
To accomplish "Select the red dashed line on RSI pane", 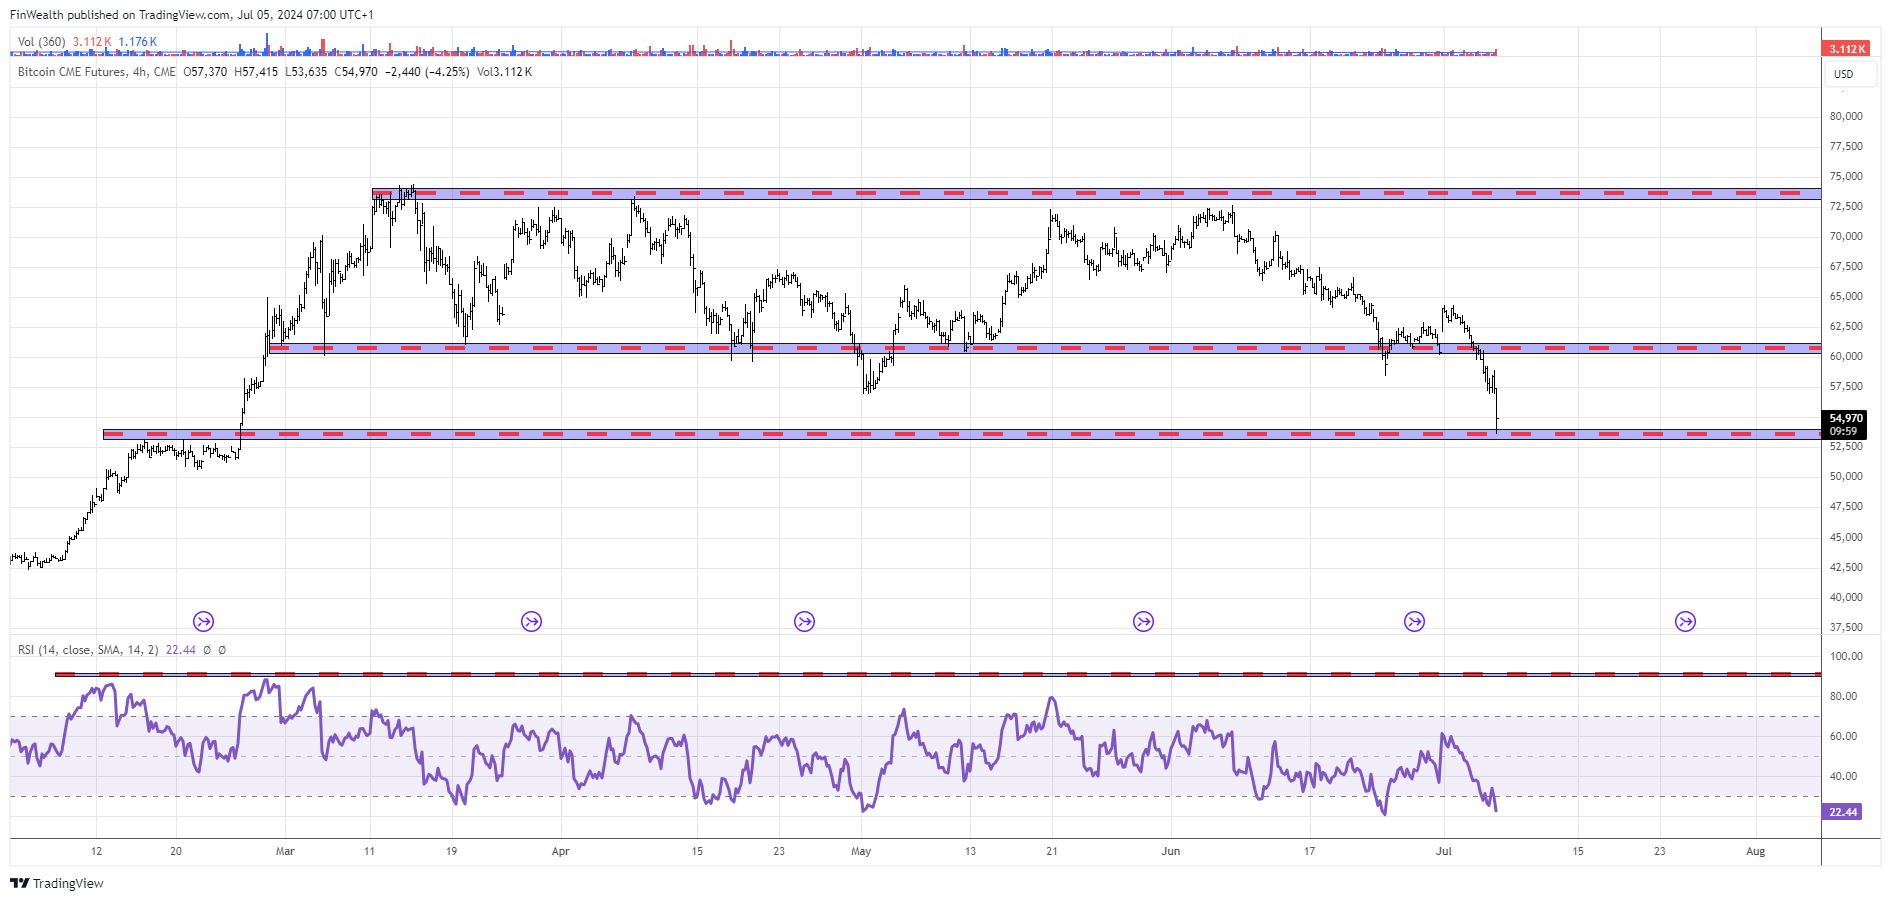I will pyautogui.click(x=938, y=674).
